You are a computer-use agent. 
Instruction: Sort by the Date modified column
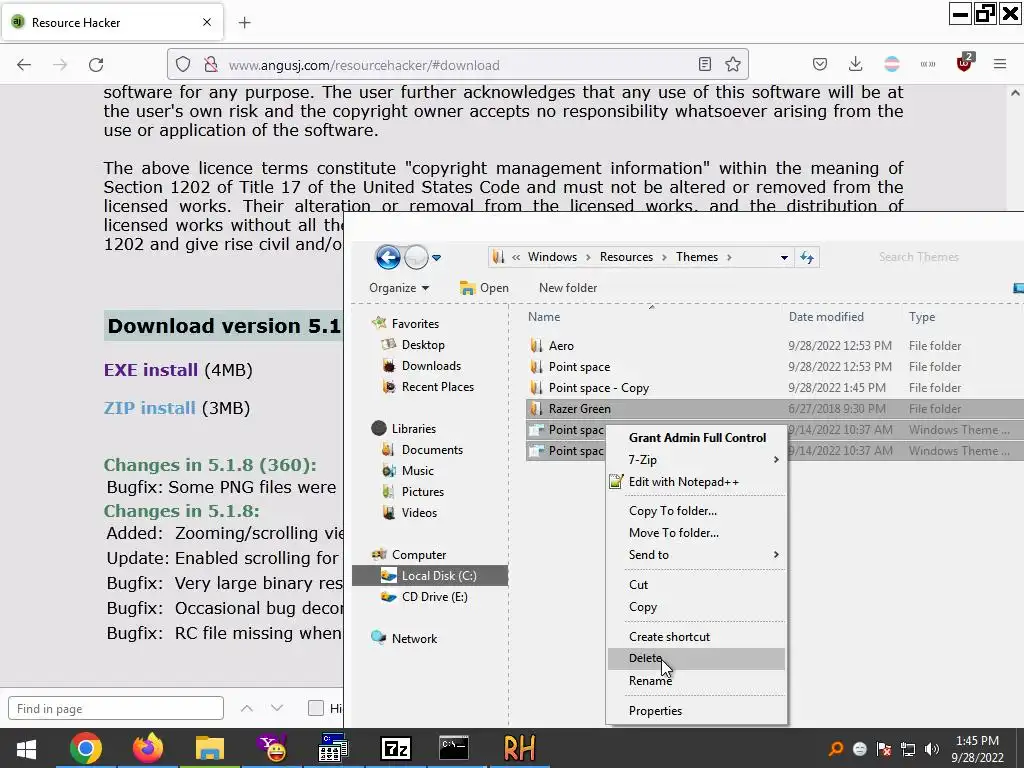(x=826, y=317)
